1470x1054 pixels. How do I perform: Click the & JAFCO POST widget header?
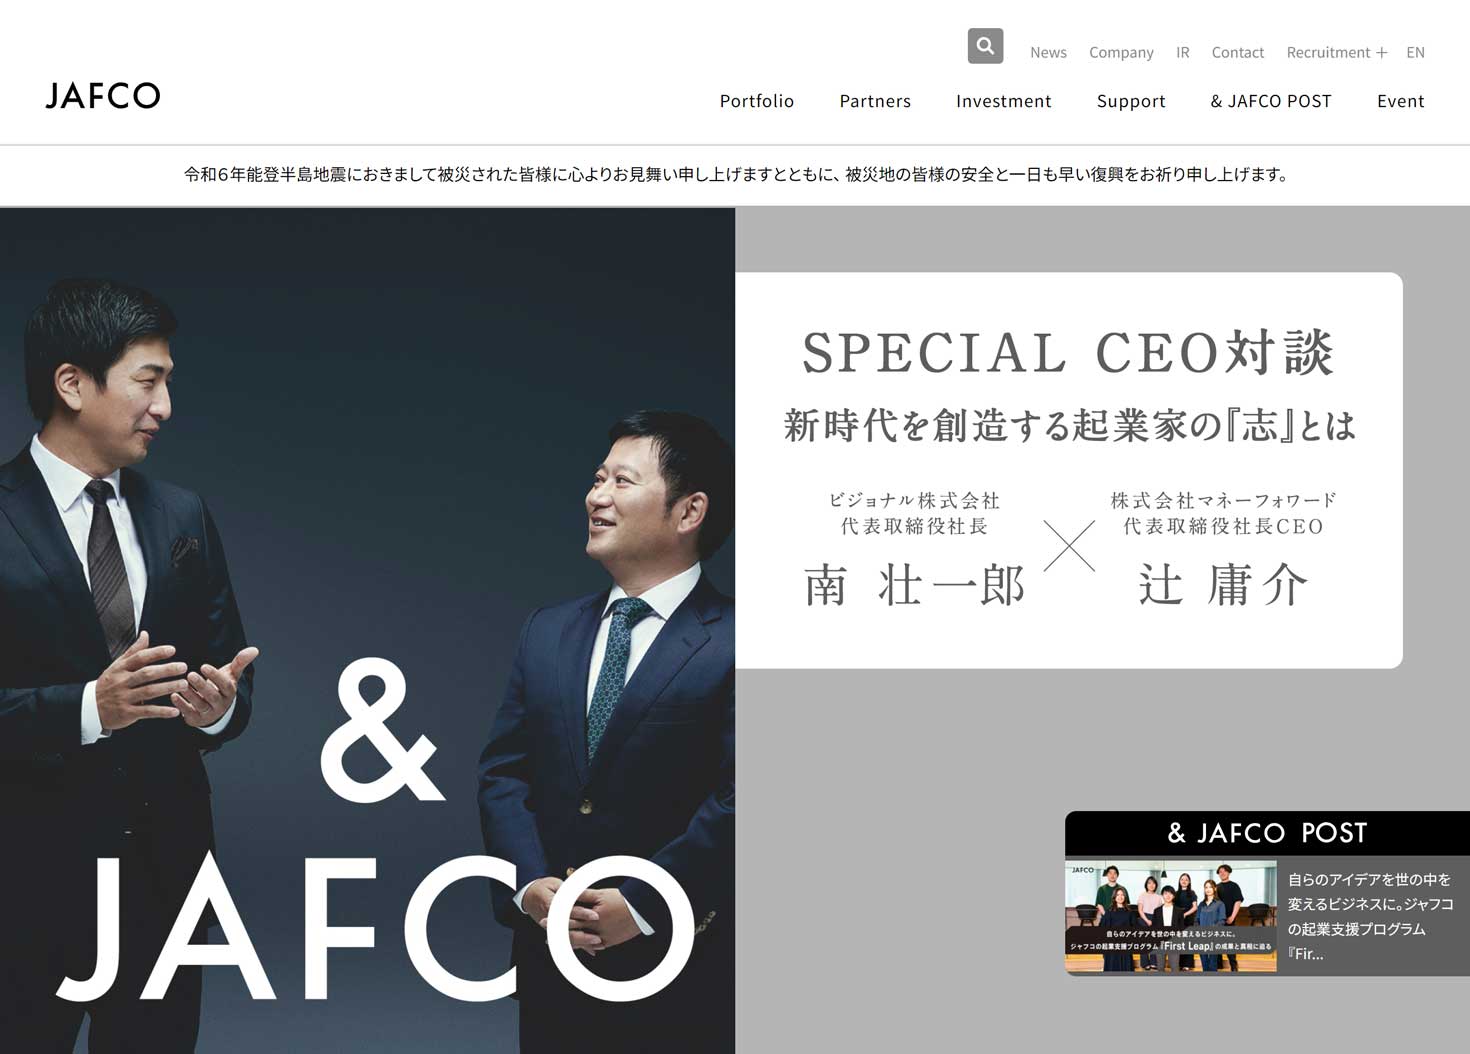[x=1267, y=833]
